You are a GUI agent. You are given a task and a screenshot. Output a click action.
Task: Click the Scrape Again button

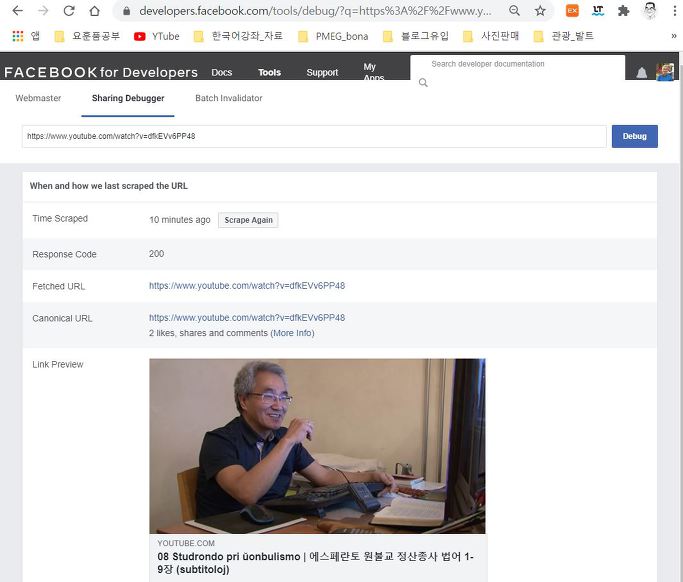(x=248, y=220)
